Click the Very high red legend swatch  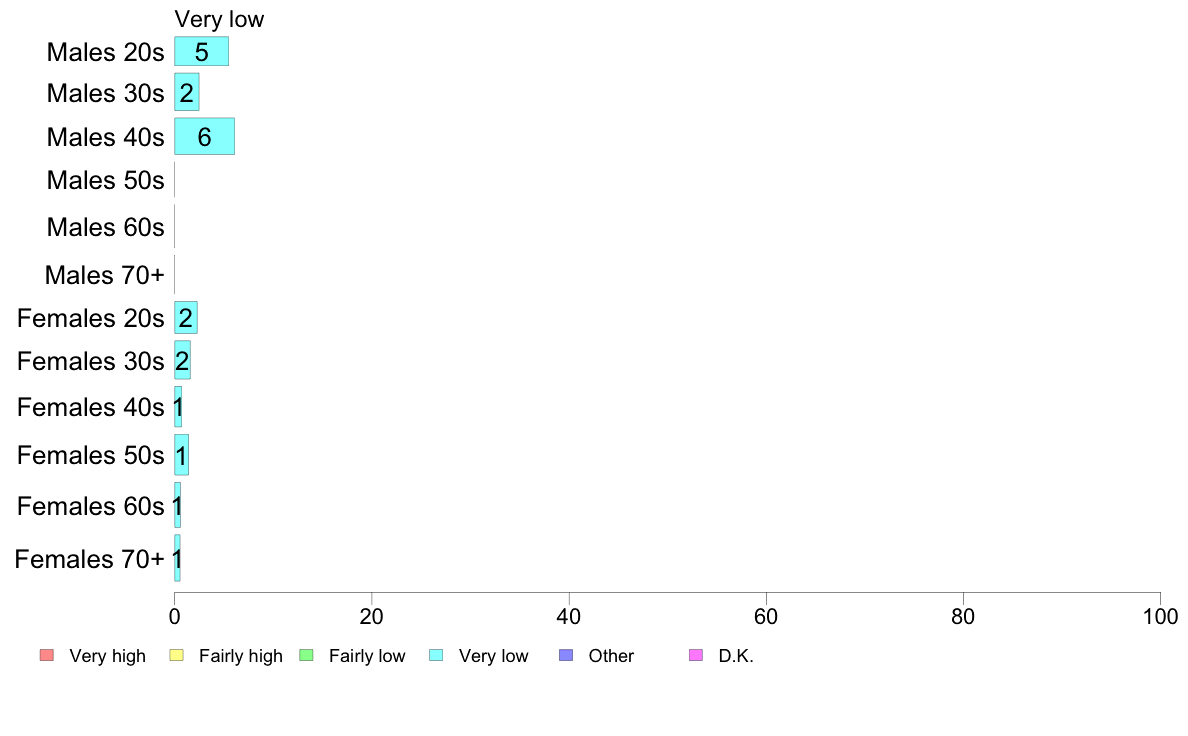47,655
